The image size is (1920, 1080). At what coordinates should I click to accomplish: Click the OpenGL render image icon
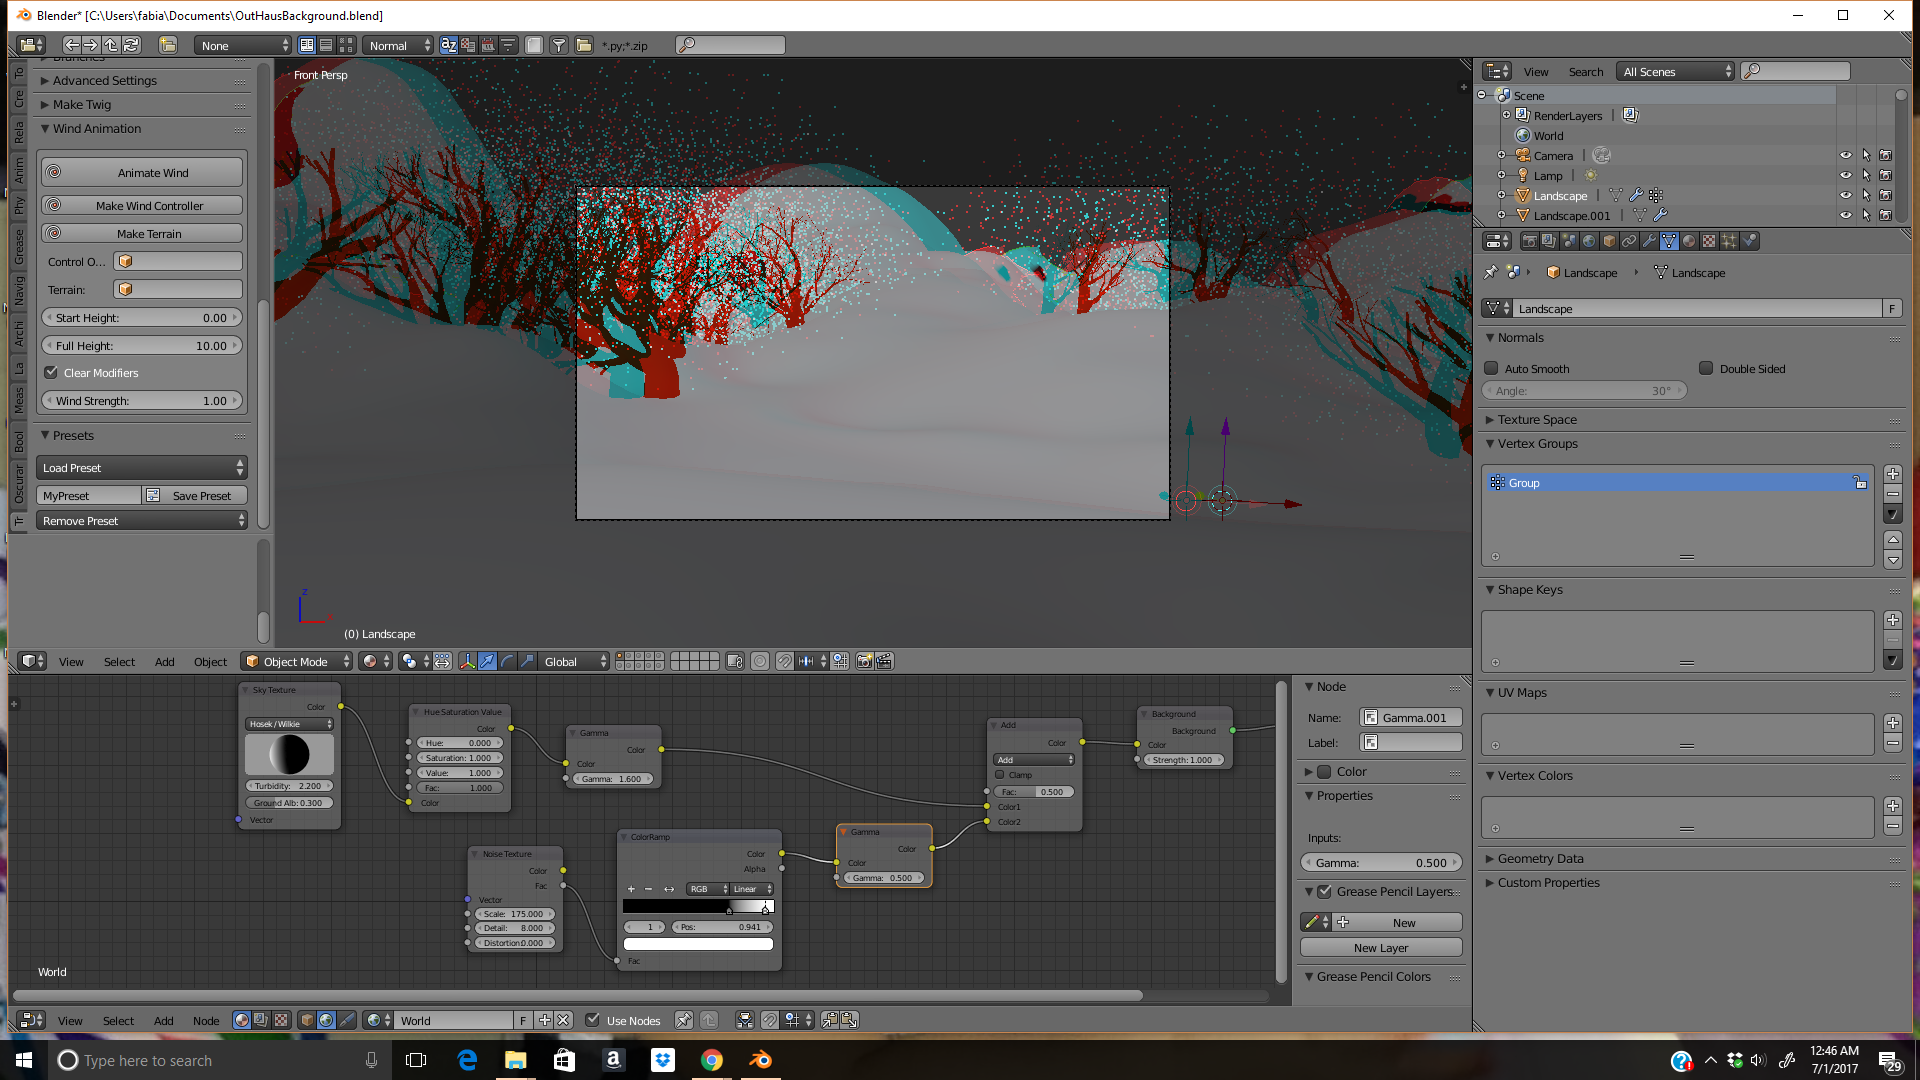(x=865, y=661)
